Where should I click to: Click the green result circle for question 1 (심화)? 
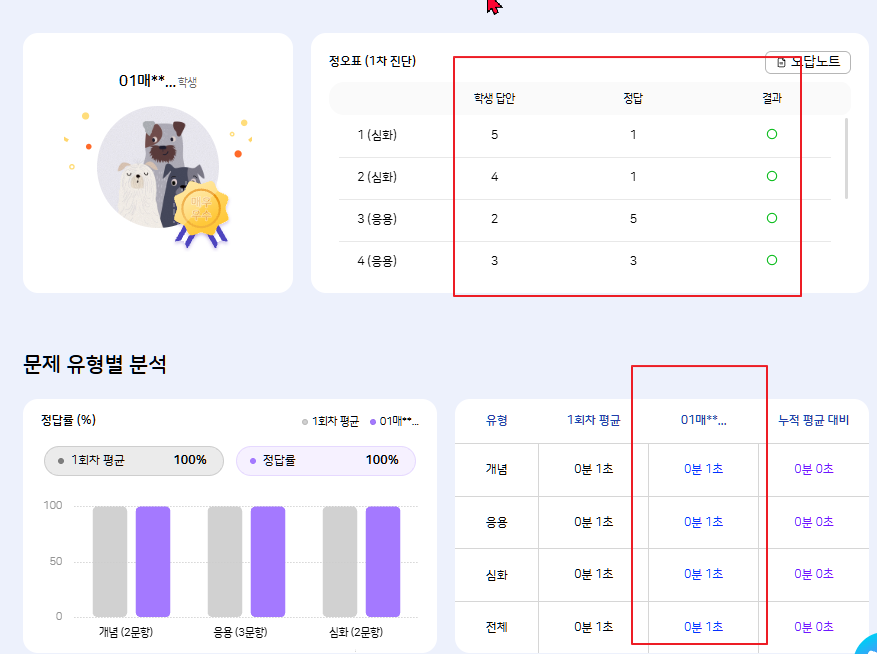[771, 134]
